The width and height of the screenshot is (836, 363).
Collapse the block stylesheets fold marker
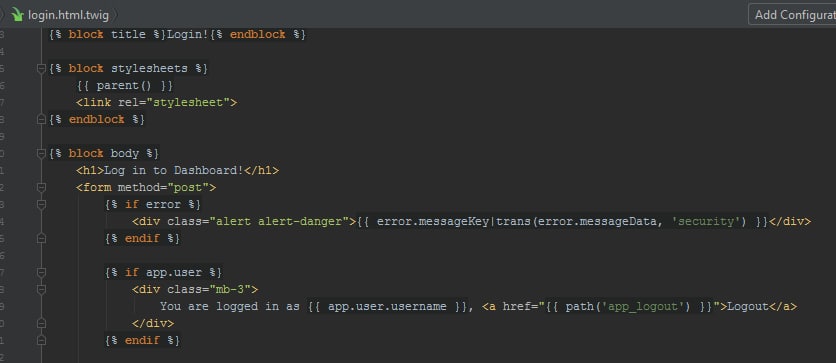pyautogui.click(x=41, y=69)
